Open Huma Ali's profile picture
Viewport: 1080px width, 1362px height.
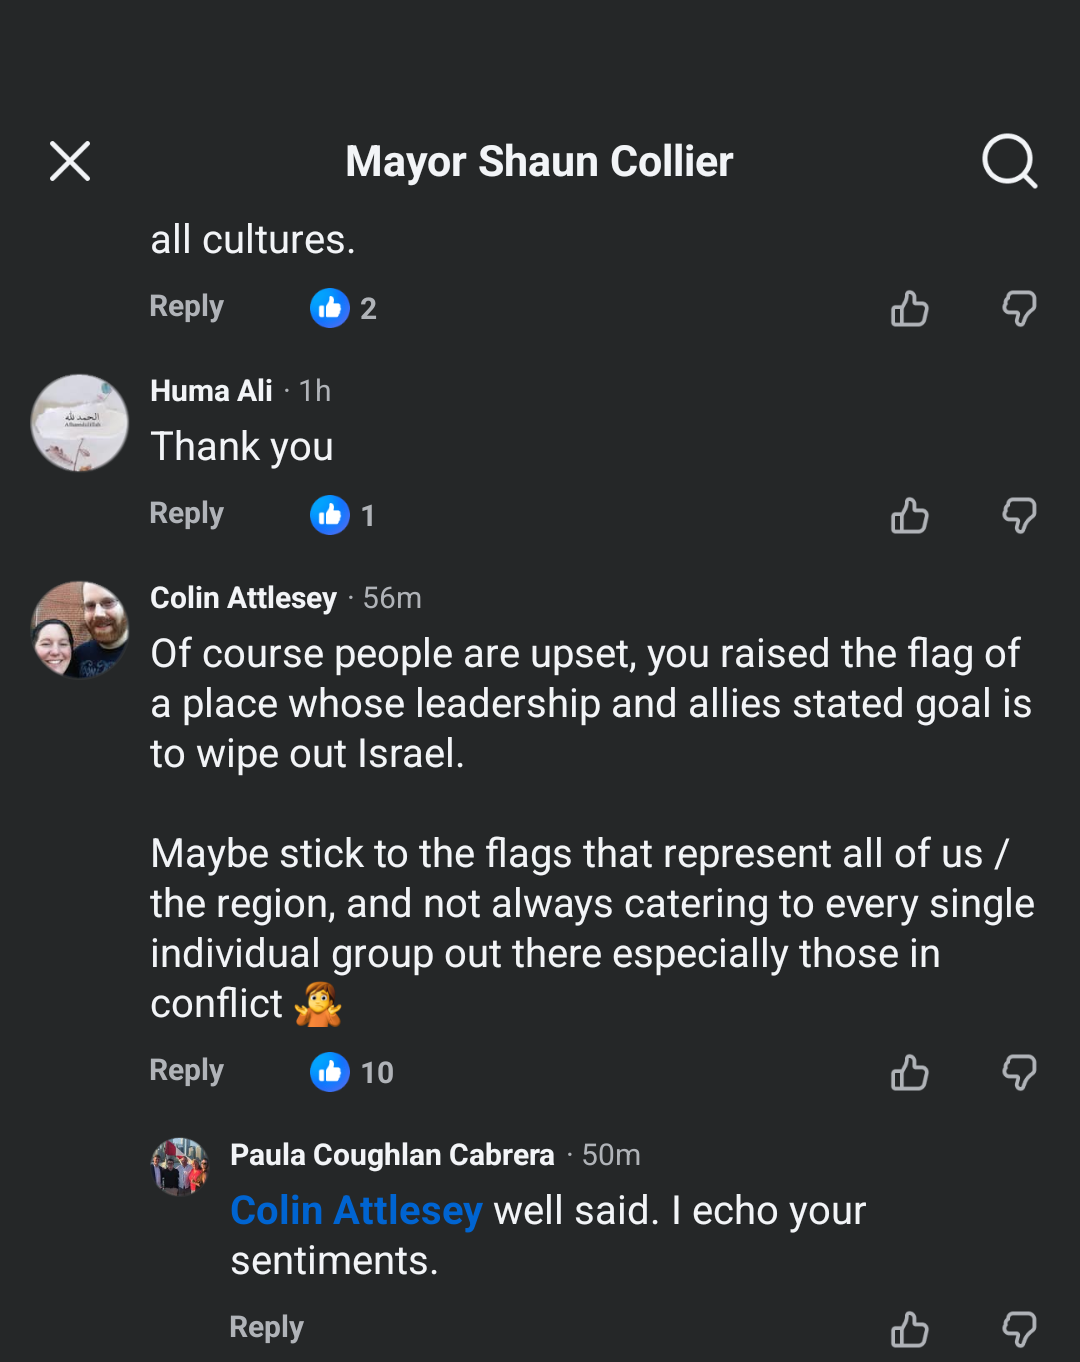80,423
